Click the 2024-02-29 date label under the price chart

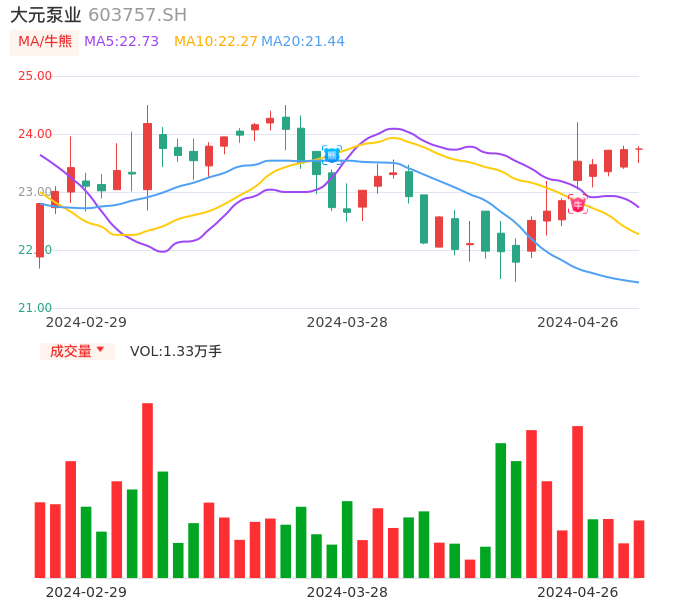pos(86,321)
